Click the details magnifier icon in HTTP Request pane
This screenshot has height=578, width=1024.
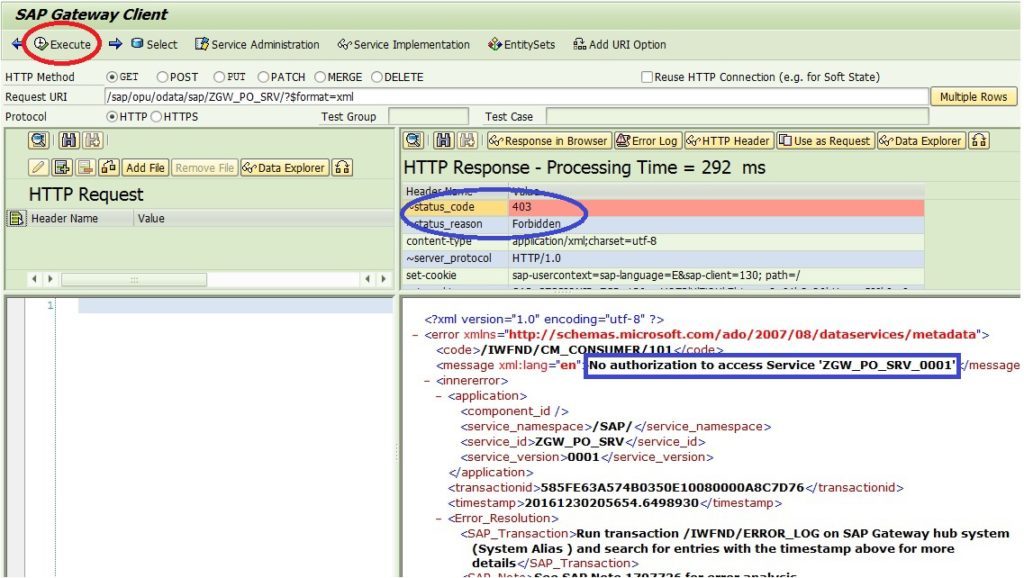pos(39,140)
